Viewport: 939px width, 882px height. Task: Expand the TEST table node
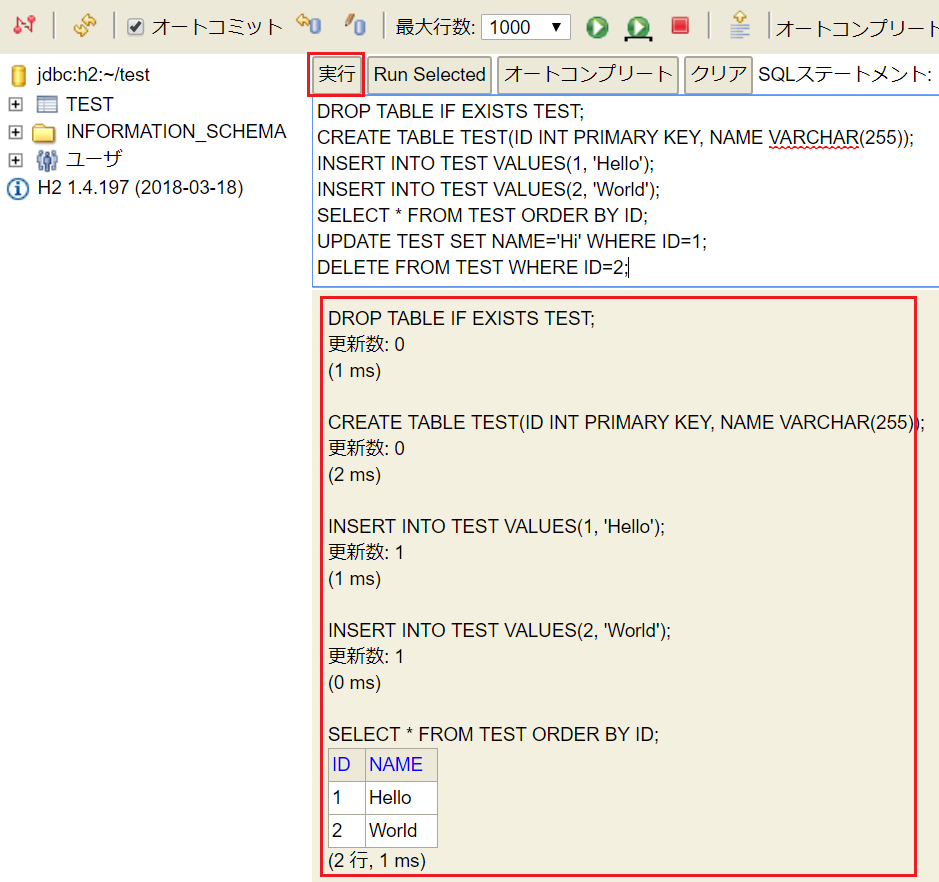point(16,104)
